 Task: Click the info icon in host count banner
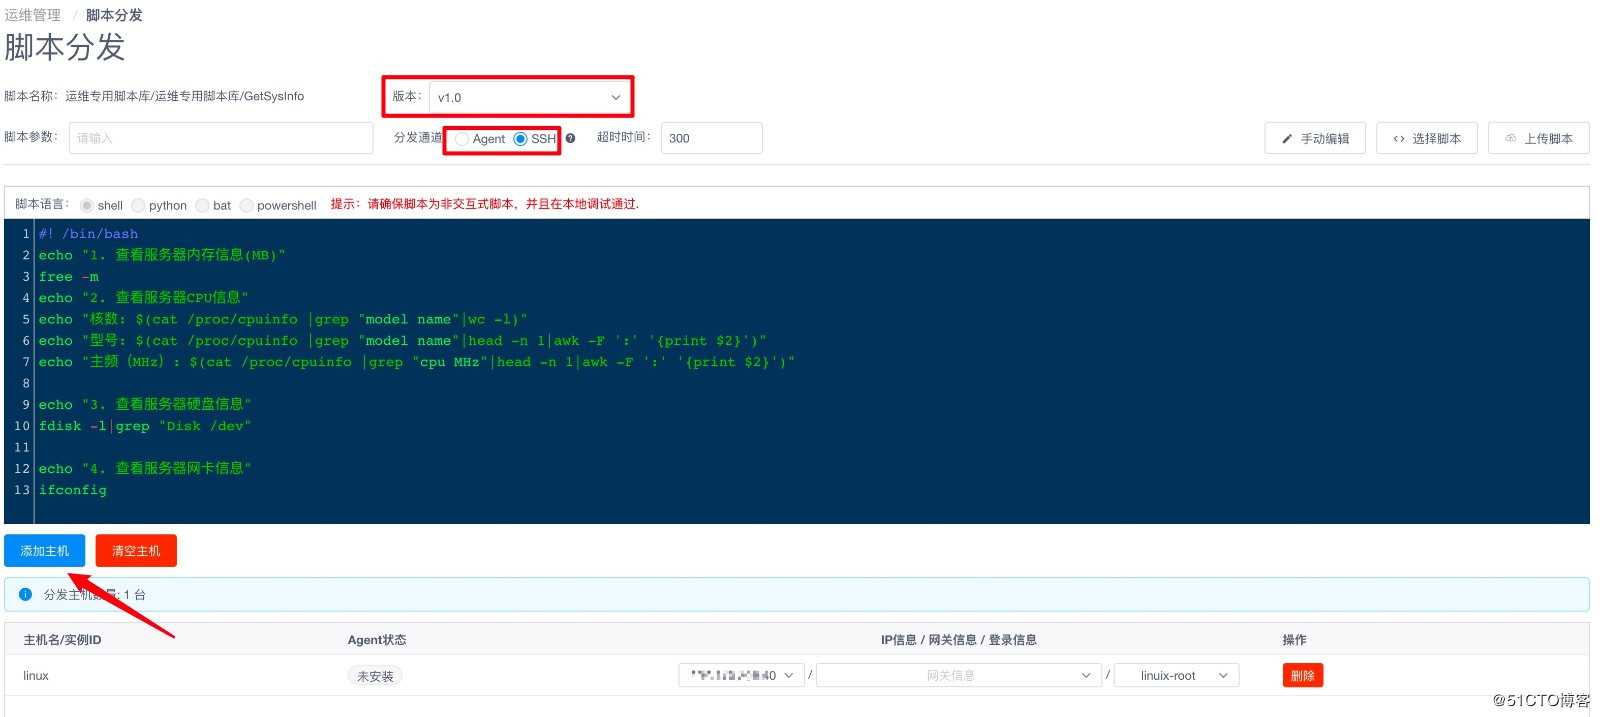[x=25, y=594]
